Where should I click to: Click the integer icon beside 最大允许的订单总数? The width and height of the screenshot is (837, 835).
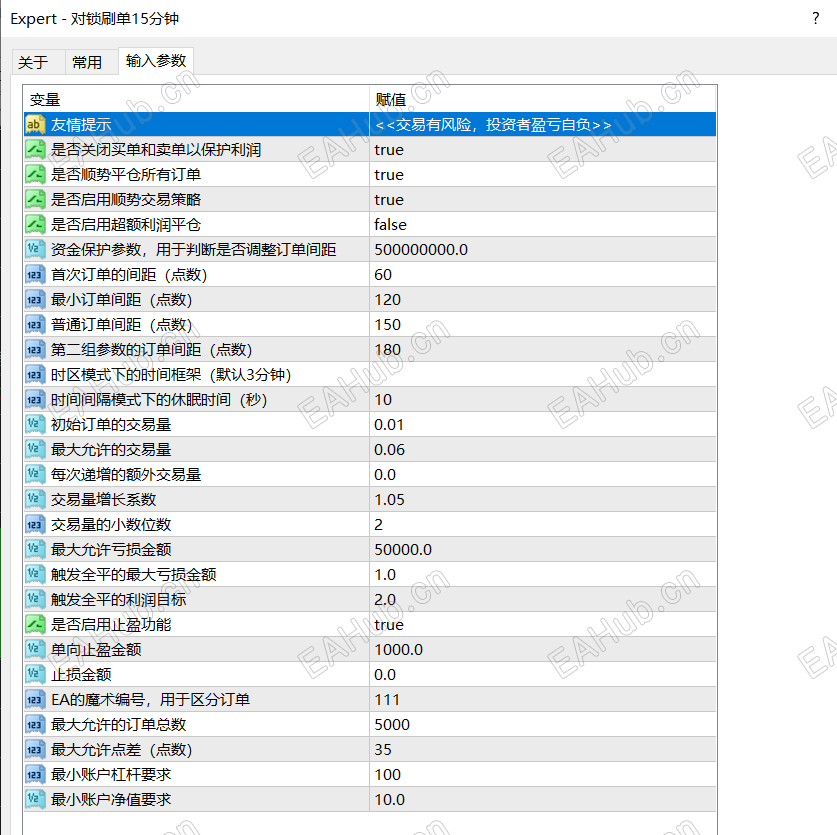click(35, 724)
